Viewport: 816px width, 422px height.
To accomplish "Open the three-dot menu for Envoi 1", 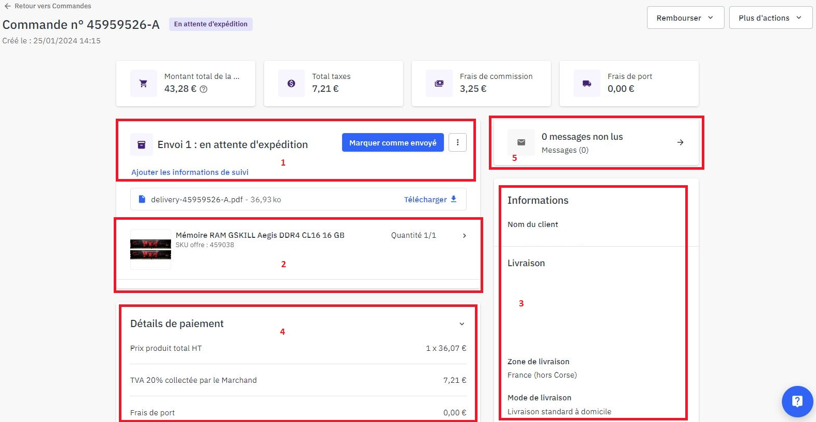I will pos(457,143).
